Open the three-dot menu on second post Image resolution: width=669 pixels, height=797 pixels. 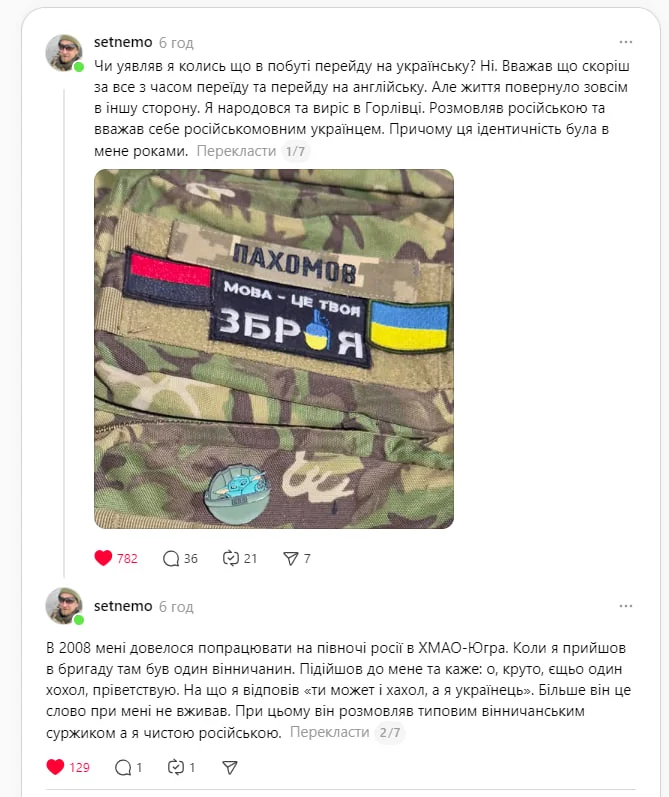pyautogui.click(x=626, y=606)
